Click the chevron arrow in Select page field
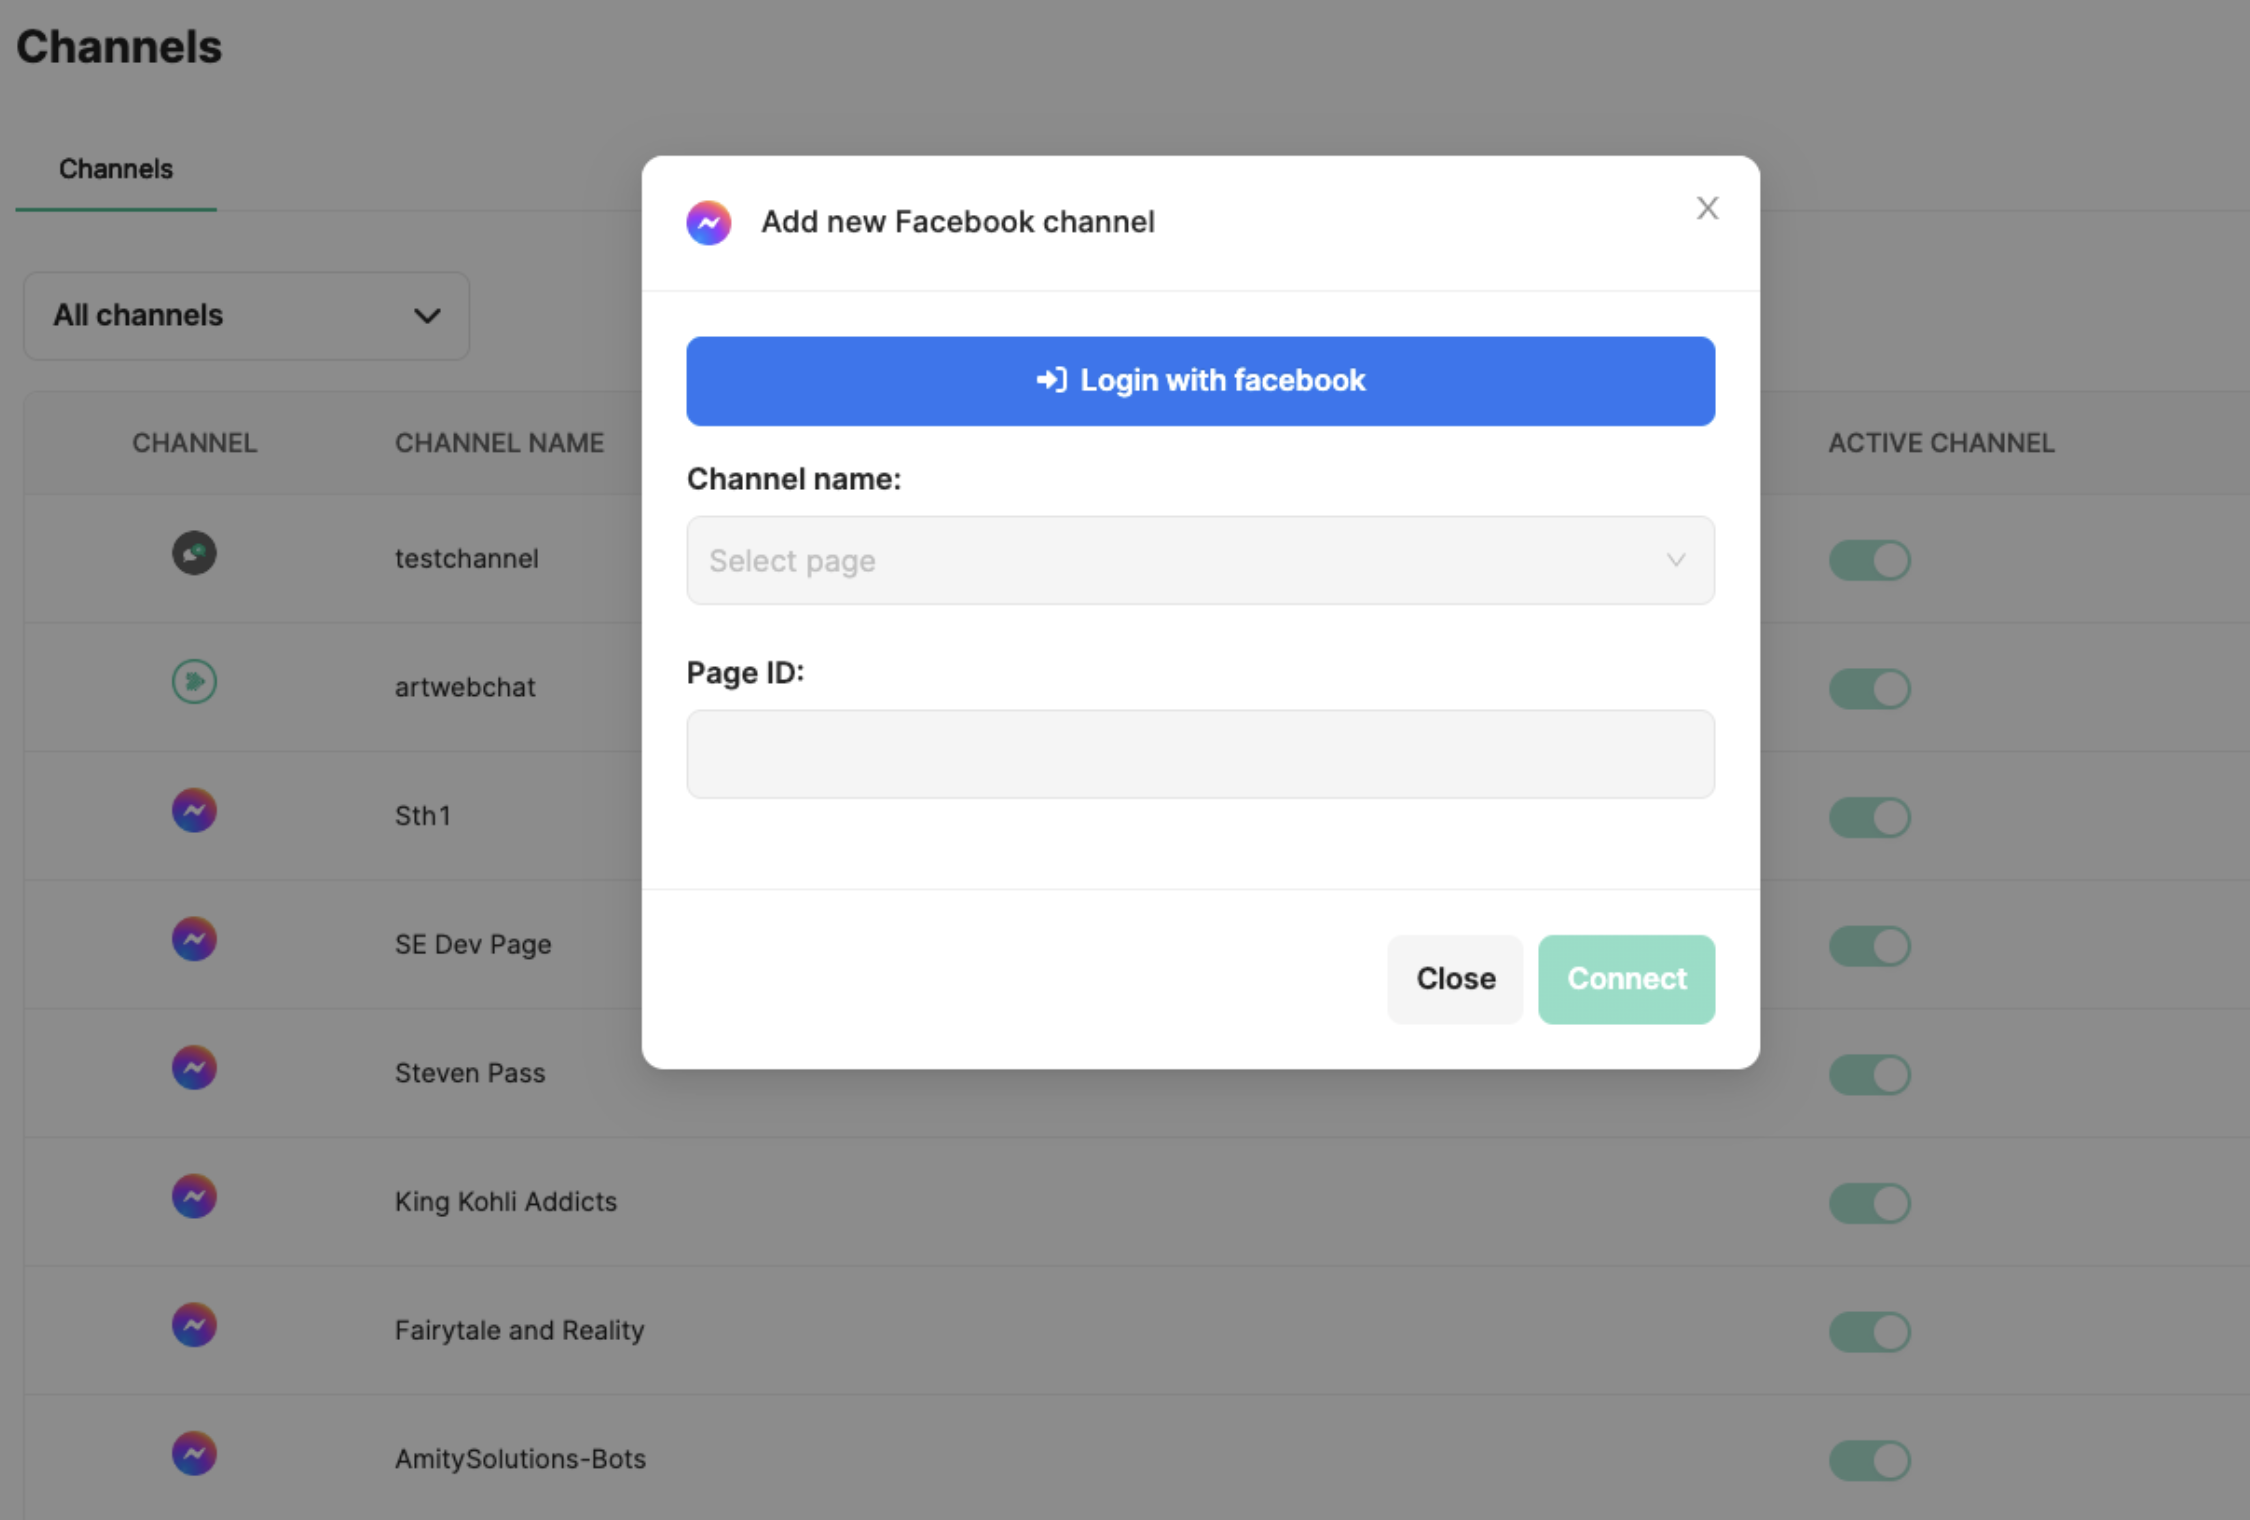 (1676, 561)
